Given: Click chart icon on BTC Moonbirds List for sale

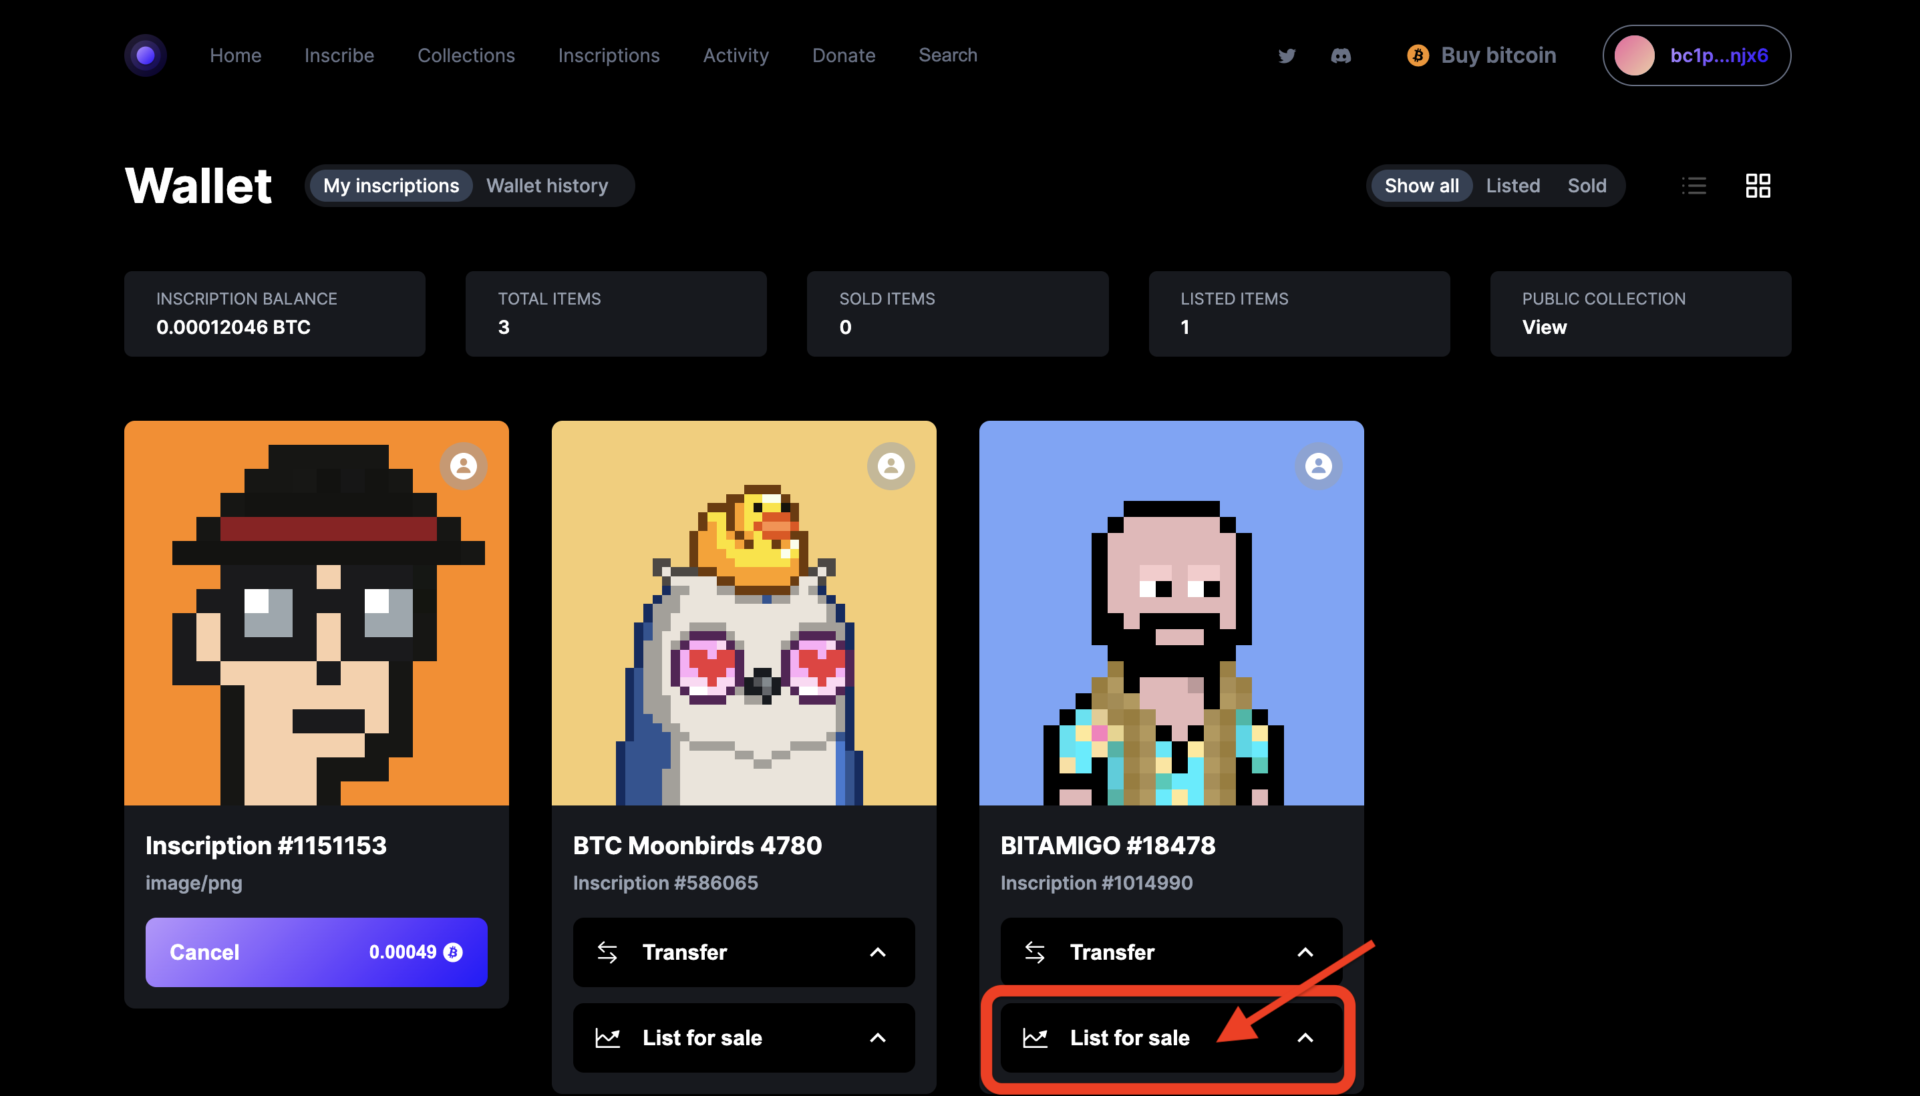Looking at the screenshot, I should click(607, 1038).
